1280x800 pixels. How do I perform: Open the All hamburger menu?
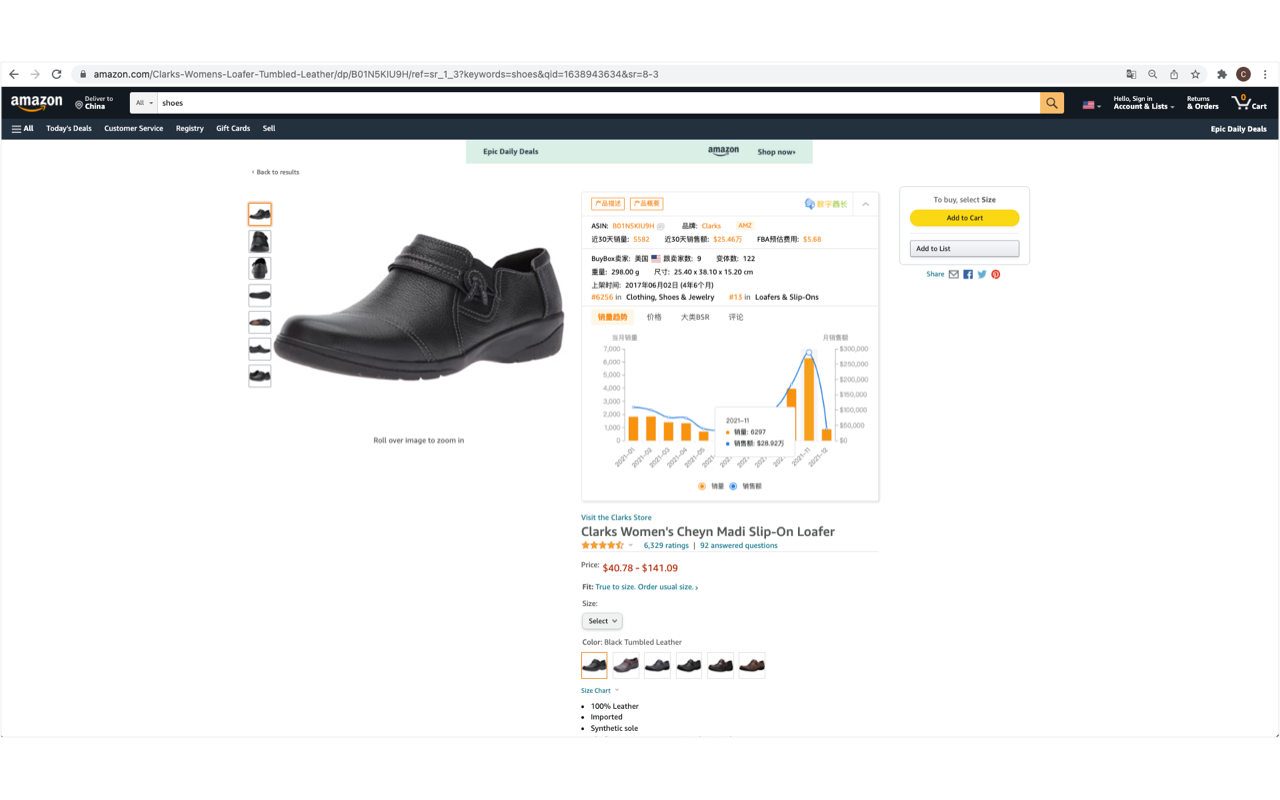[22, 129]
